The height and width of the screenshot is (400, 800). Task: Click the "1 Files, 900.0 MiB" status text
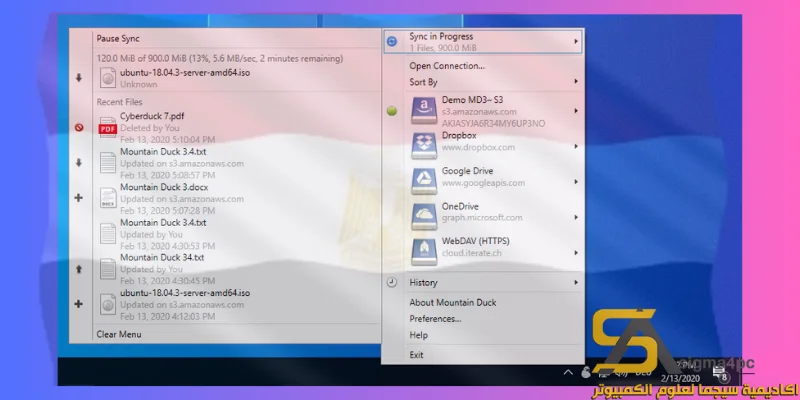pos(443,48)
